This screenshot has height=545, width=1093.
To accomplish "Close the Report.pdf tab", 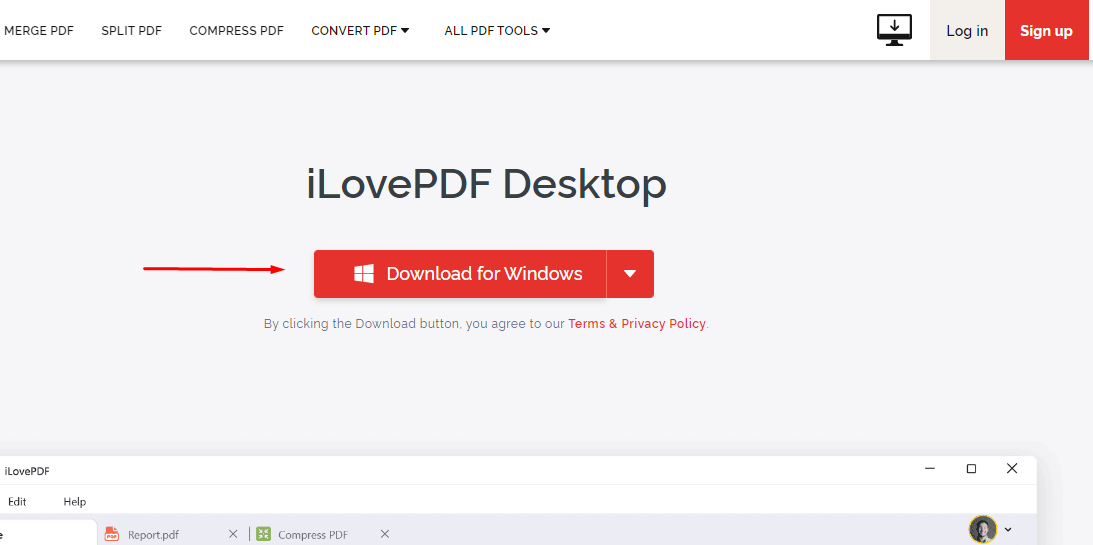I will 233,534.
